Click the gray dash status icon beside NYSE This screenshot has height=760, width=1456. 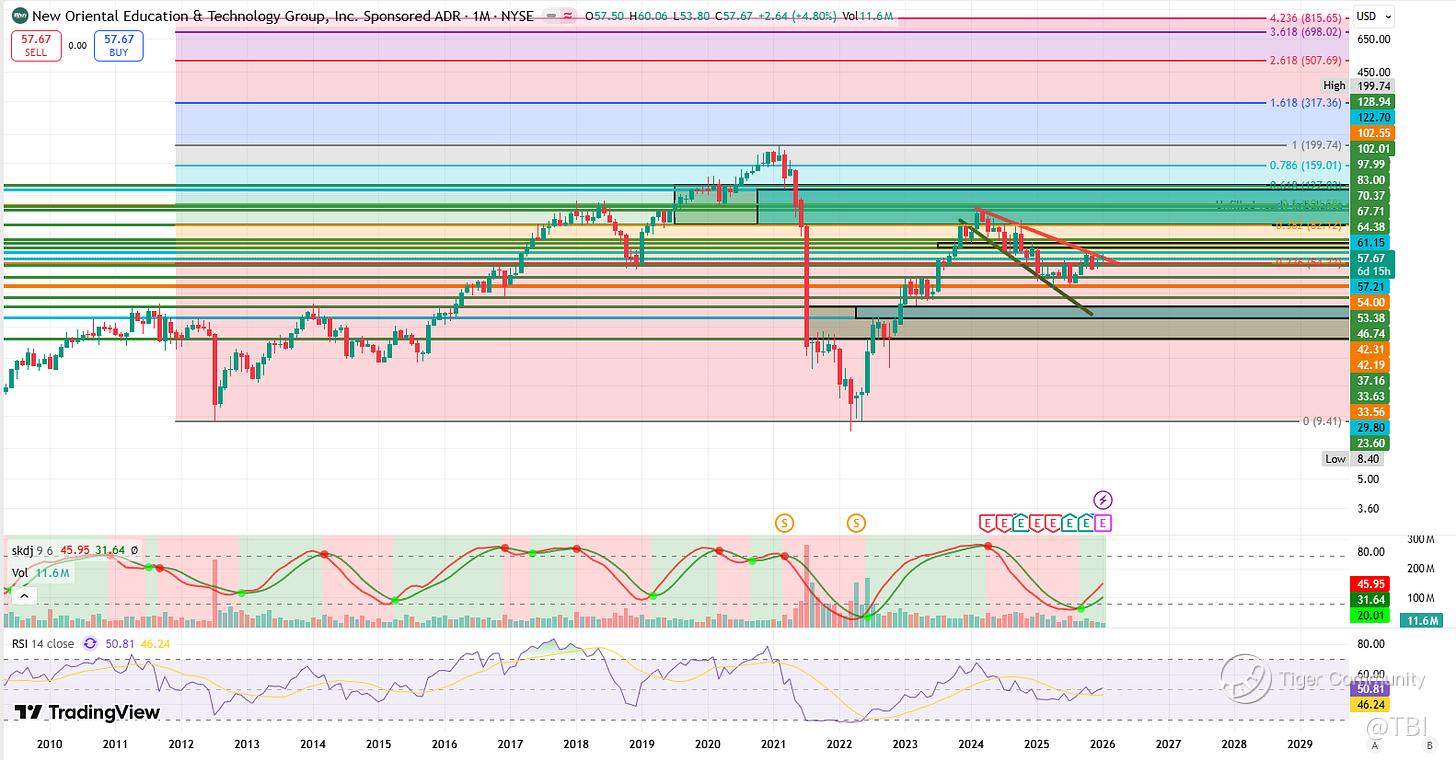pyautogui.click(x=551, y=16)
